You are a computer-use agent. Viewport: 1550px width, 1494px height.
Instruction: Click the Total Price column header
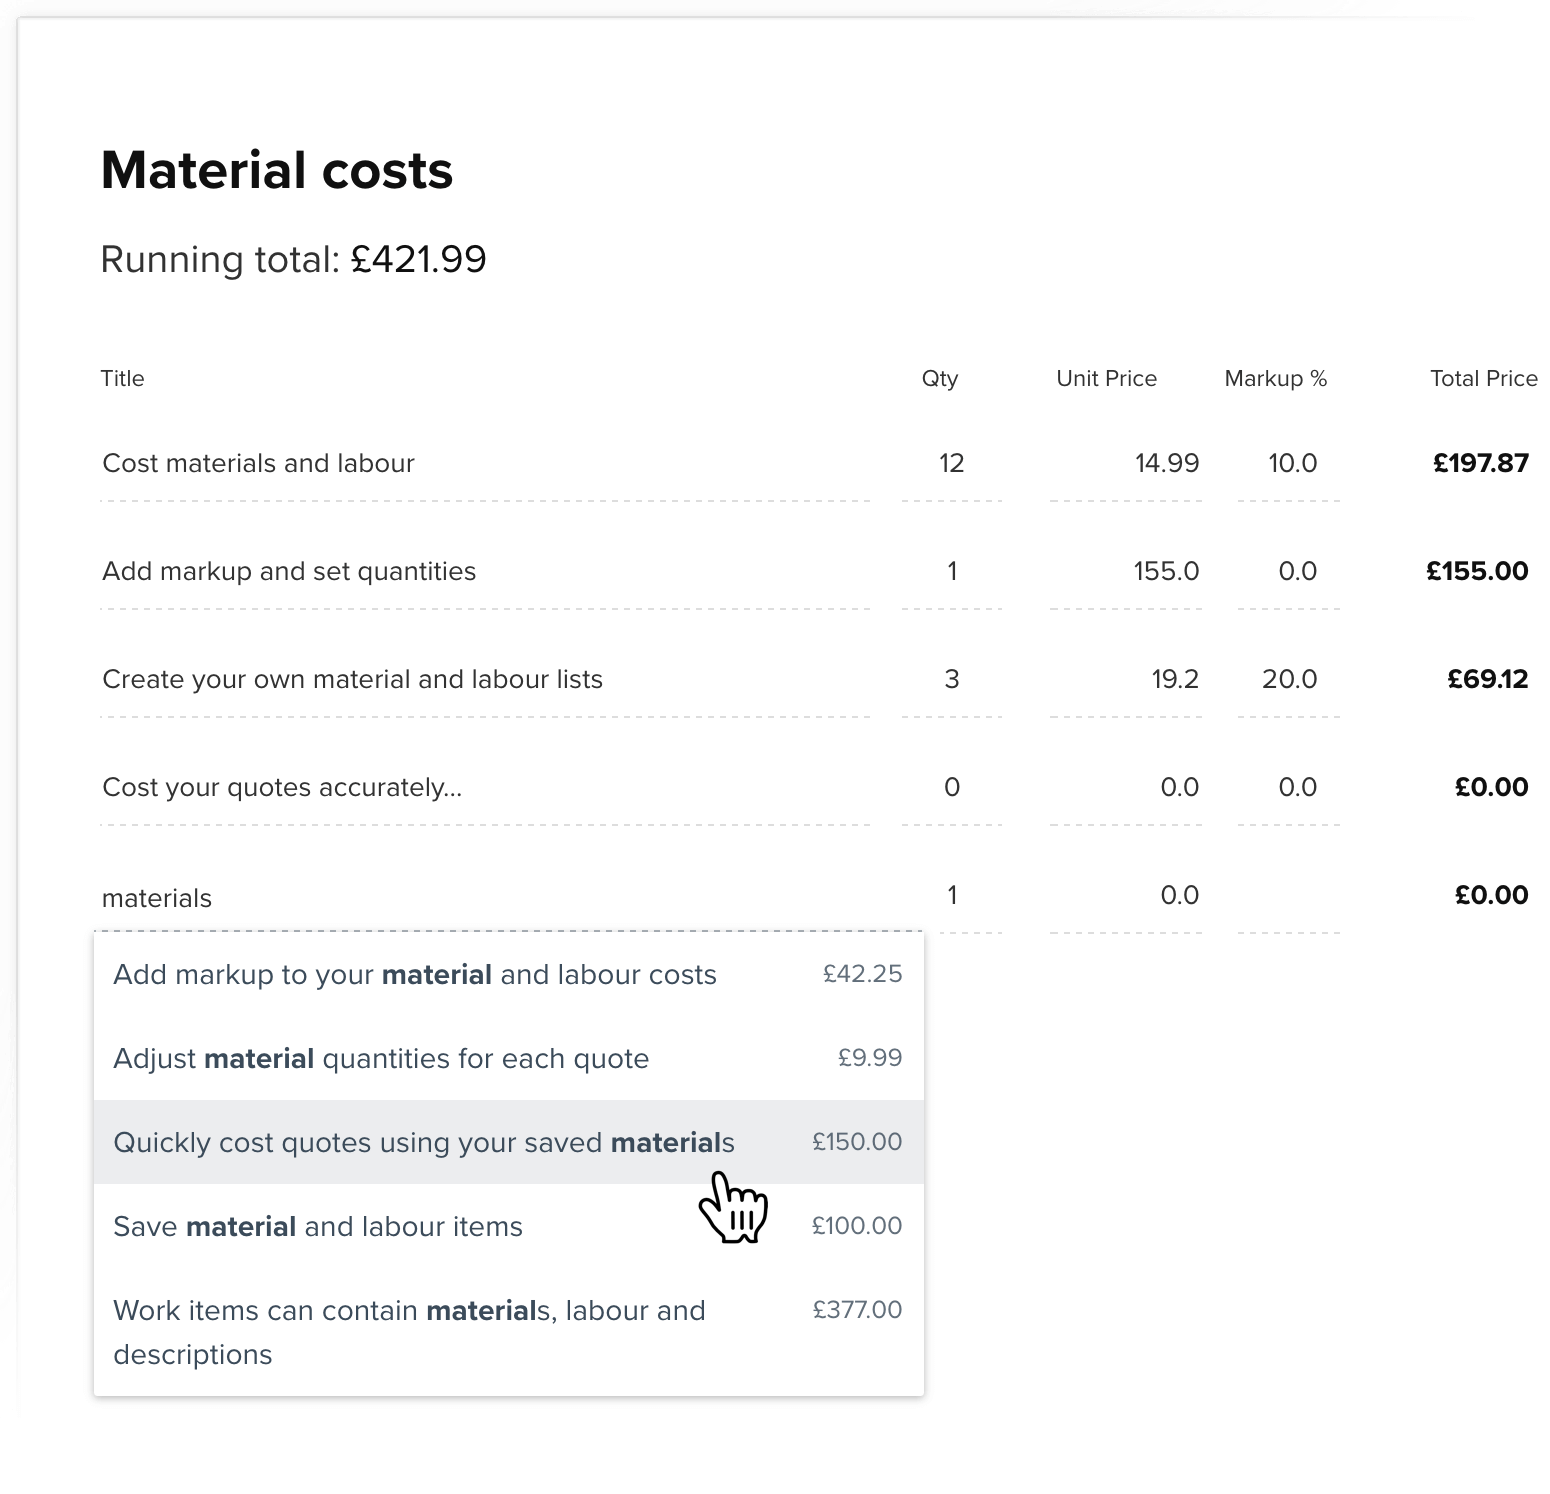(1484, 378)
